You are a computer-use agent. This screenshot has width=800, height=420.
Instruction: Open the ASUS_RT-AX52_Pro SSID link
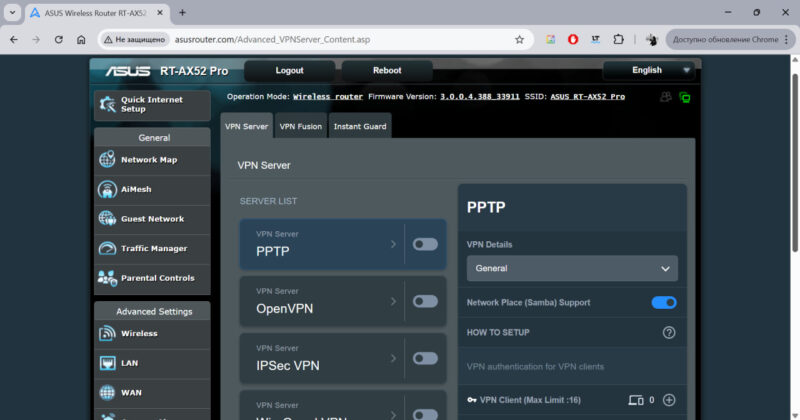point(587,96)
